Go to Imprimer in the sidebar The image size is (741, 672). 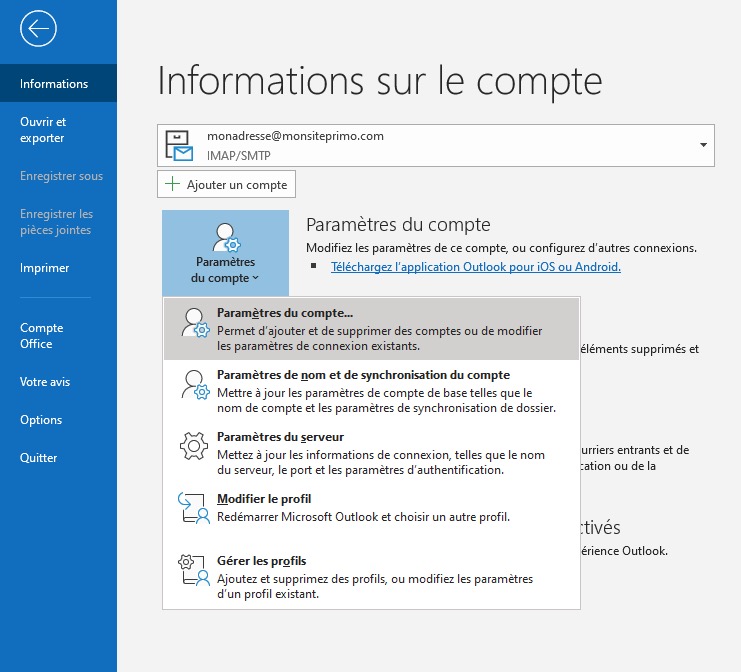click(x=45, y=268)
